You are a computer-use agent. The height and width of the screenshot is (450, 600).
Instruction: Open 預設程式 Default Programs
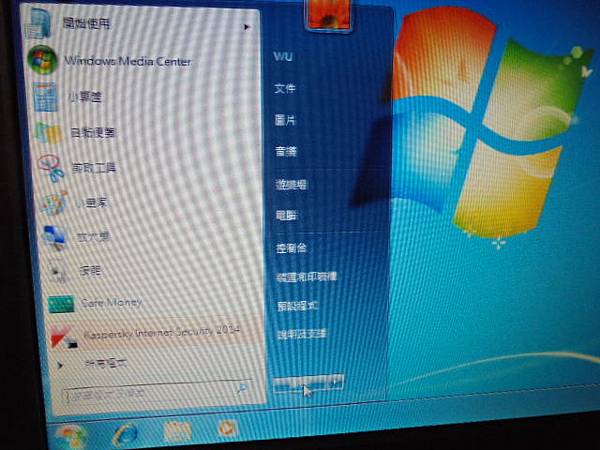pos(297,306)
